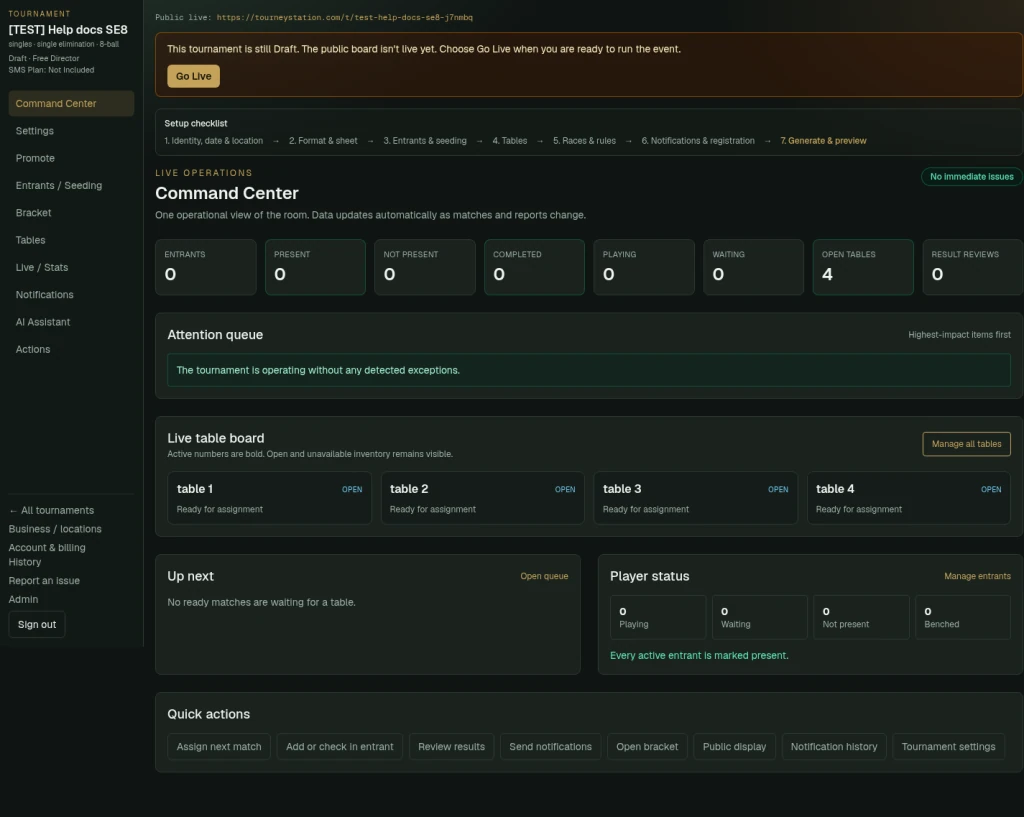Select the Present stat card
This screenshot has height=817, width=1024.
tap(315, 267)
